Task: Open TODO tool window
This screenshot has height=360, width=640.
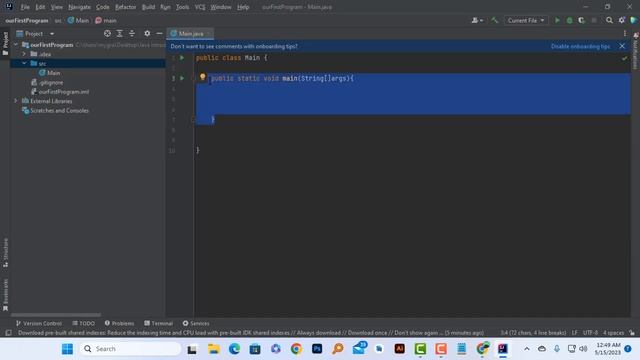Action: click(83, 323)
